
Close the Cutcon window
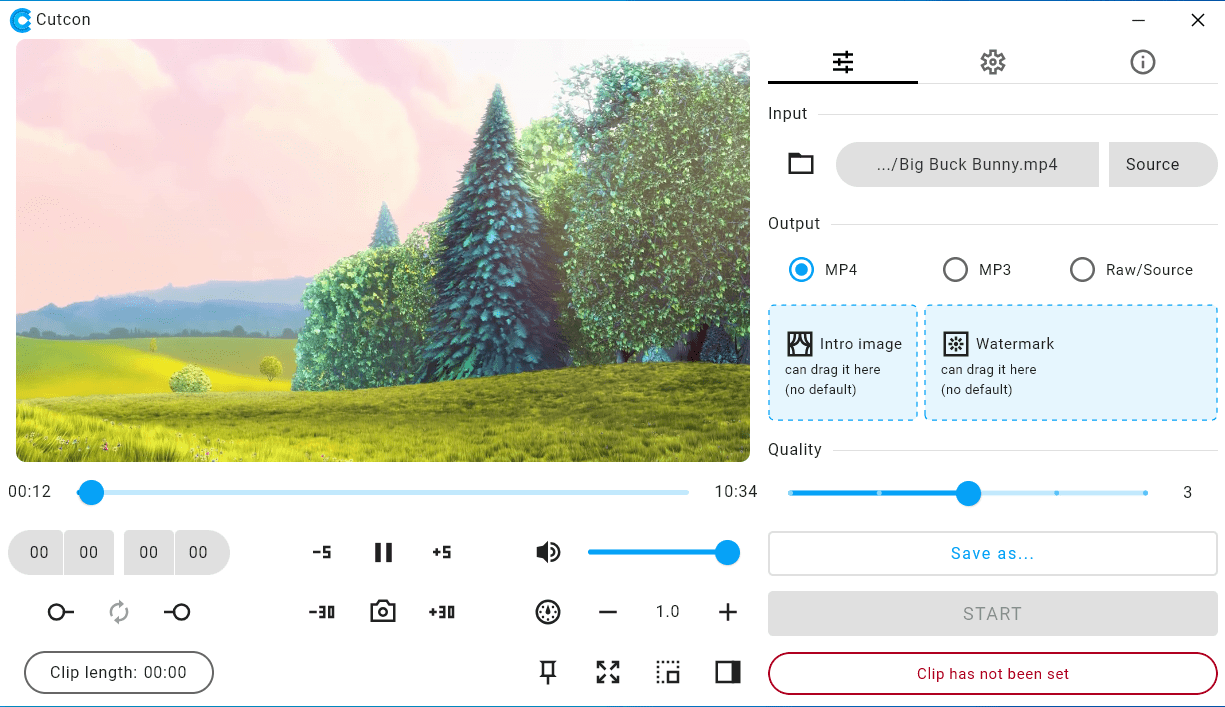[1198, 20]
